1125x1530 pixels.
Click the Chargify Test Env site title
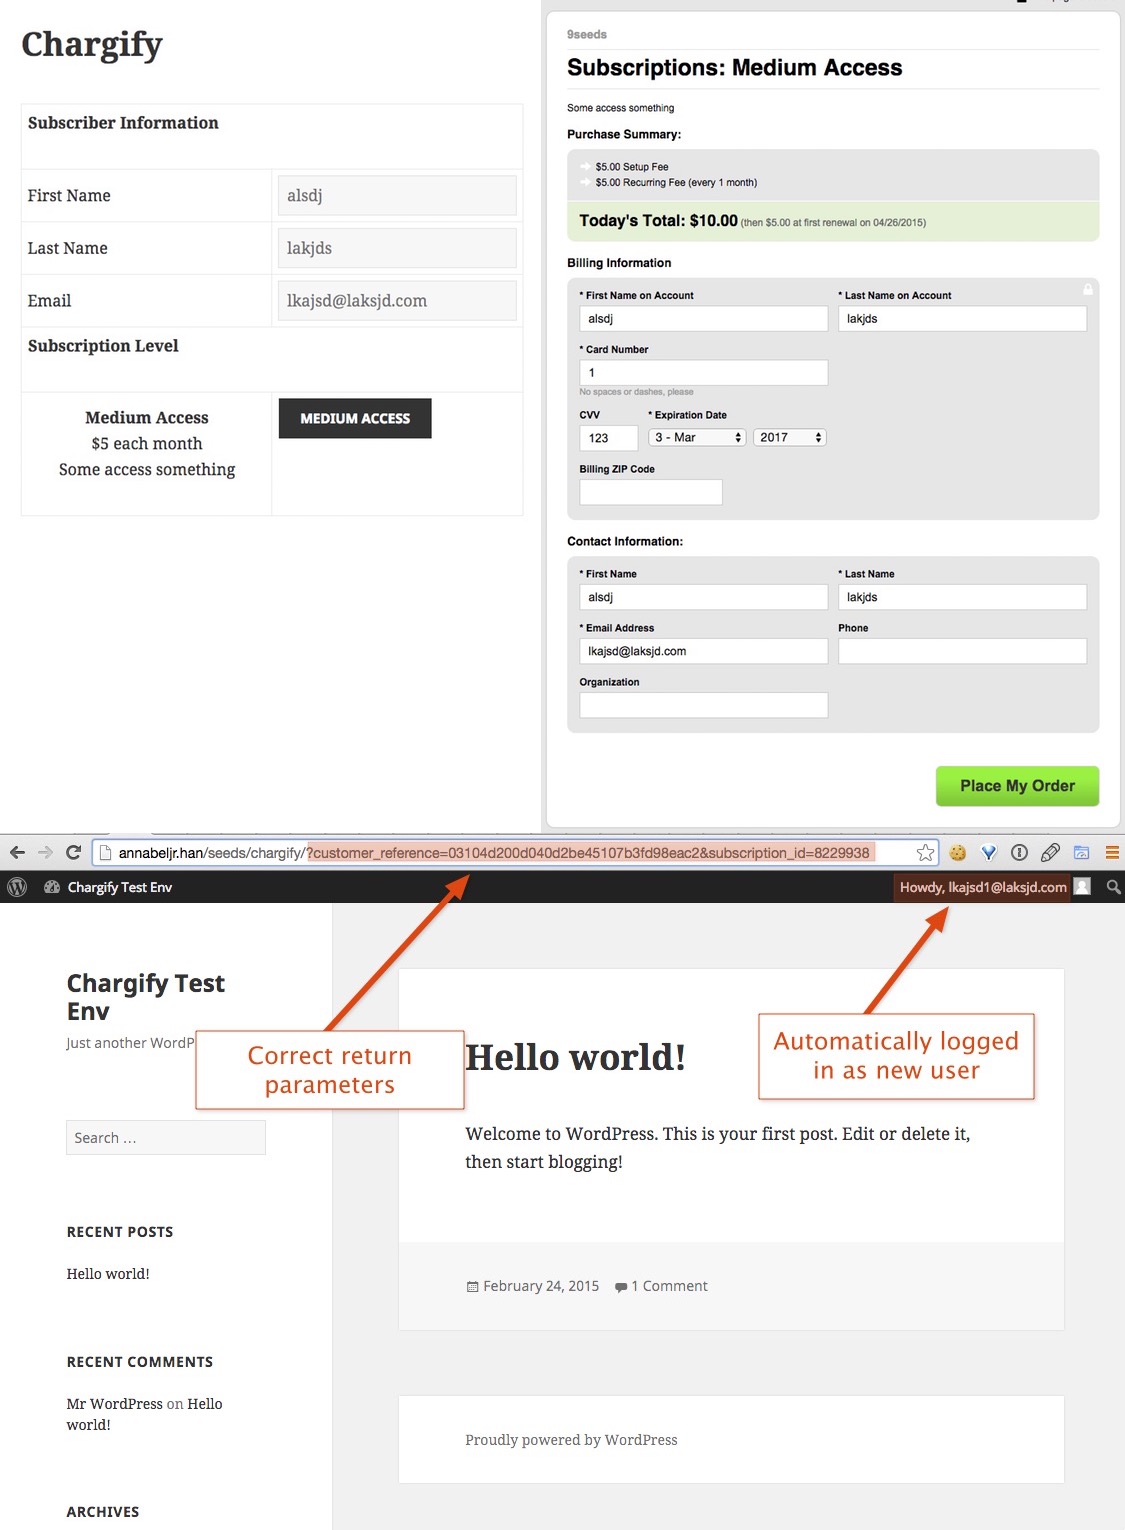click(x=146, y=997)
